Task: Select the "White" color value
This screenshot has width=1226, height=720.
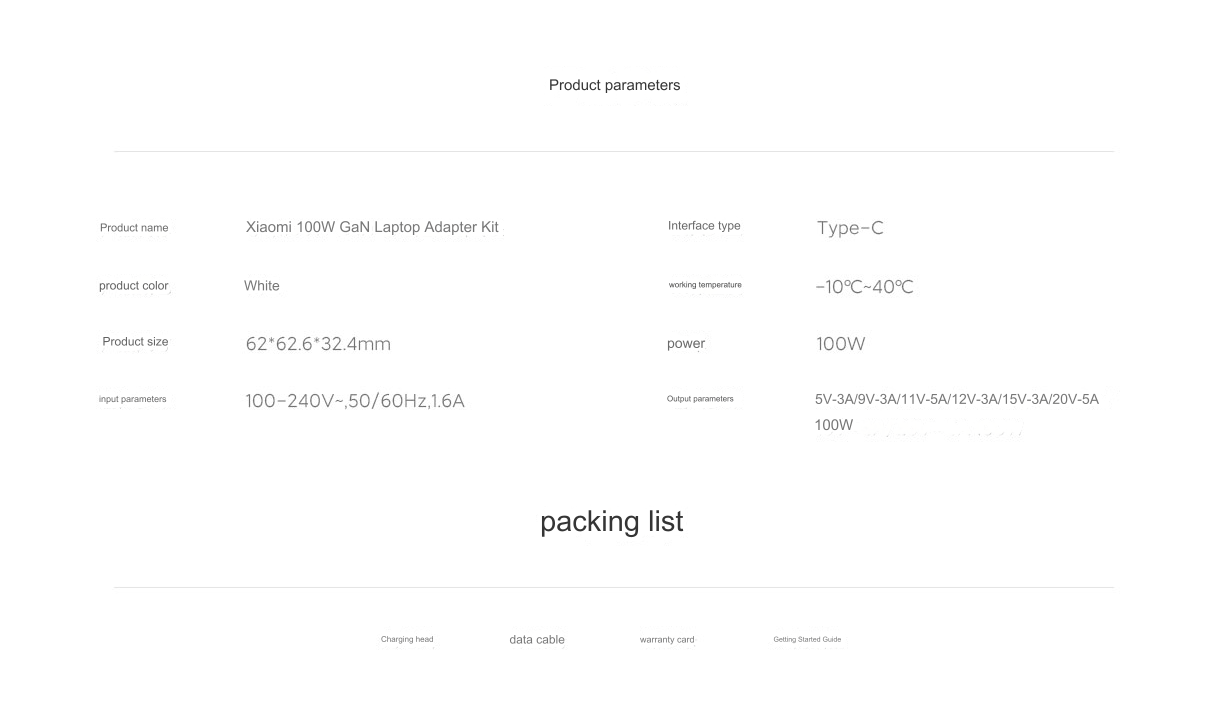Action: coord(262,286)
